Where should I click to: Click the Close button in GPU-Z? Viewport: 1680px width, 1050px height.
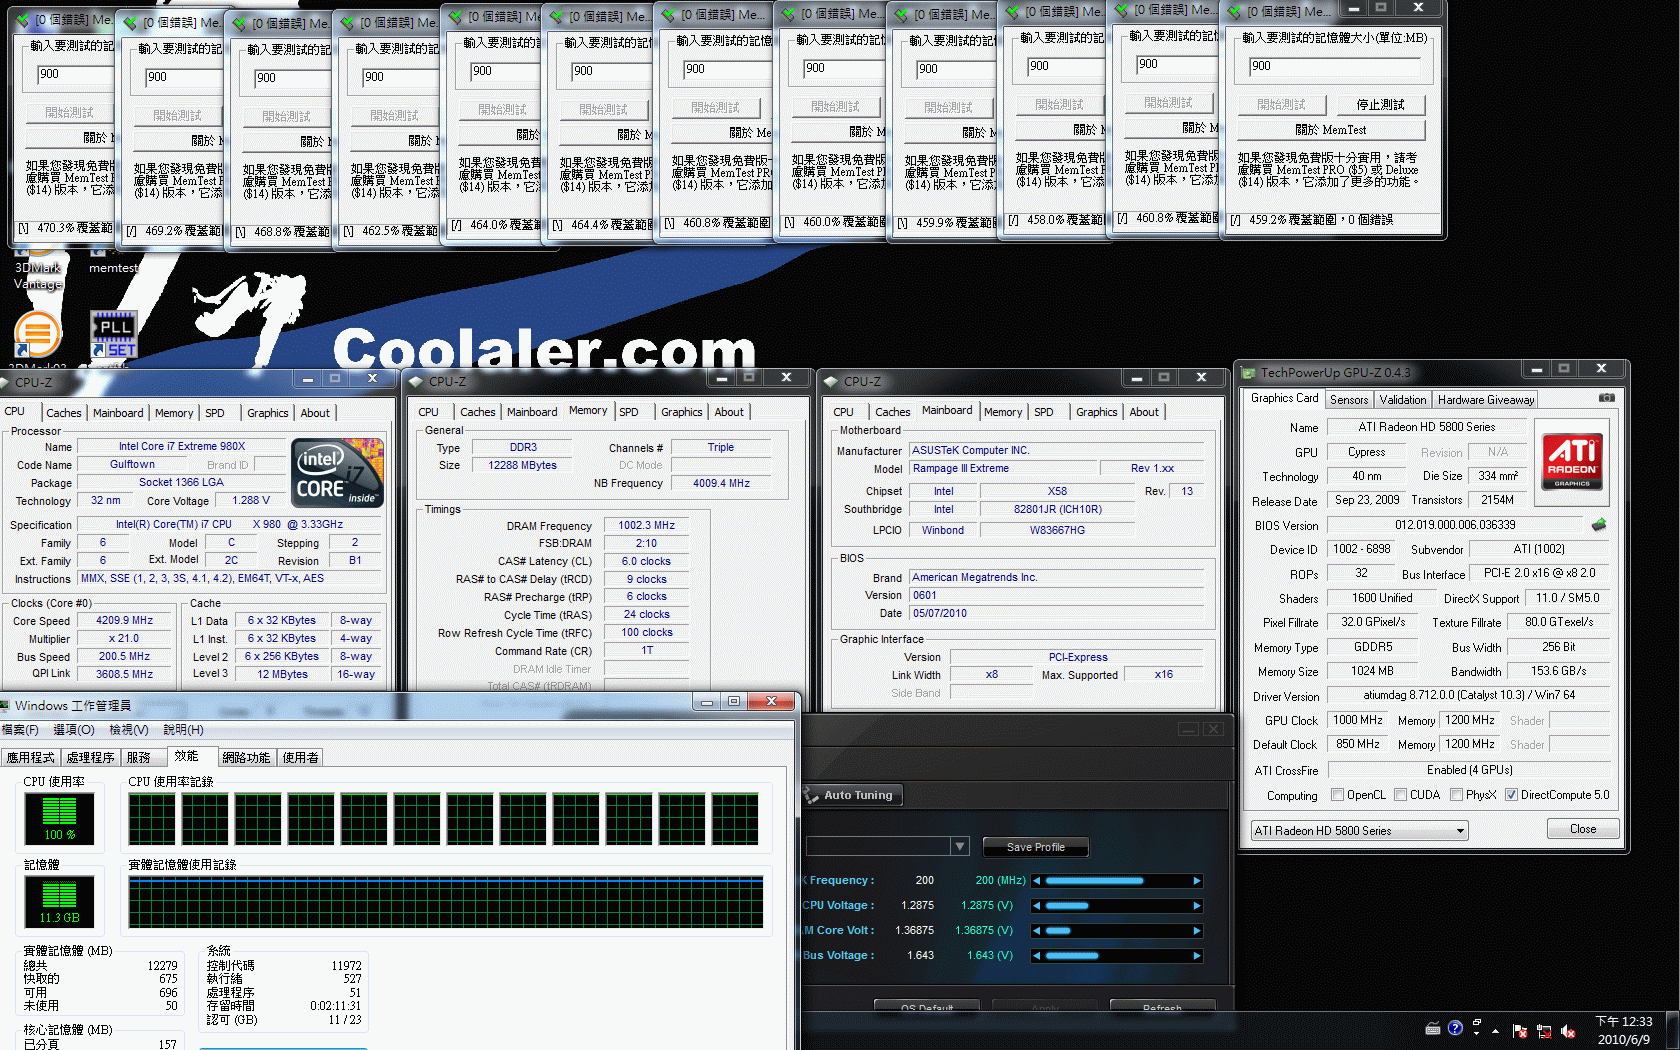pos(1582,829)
